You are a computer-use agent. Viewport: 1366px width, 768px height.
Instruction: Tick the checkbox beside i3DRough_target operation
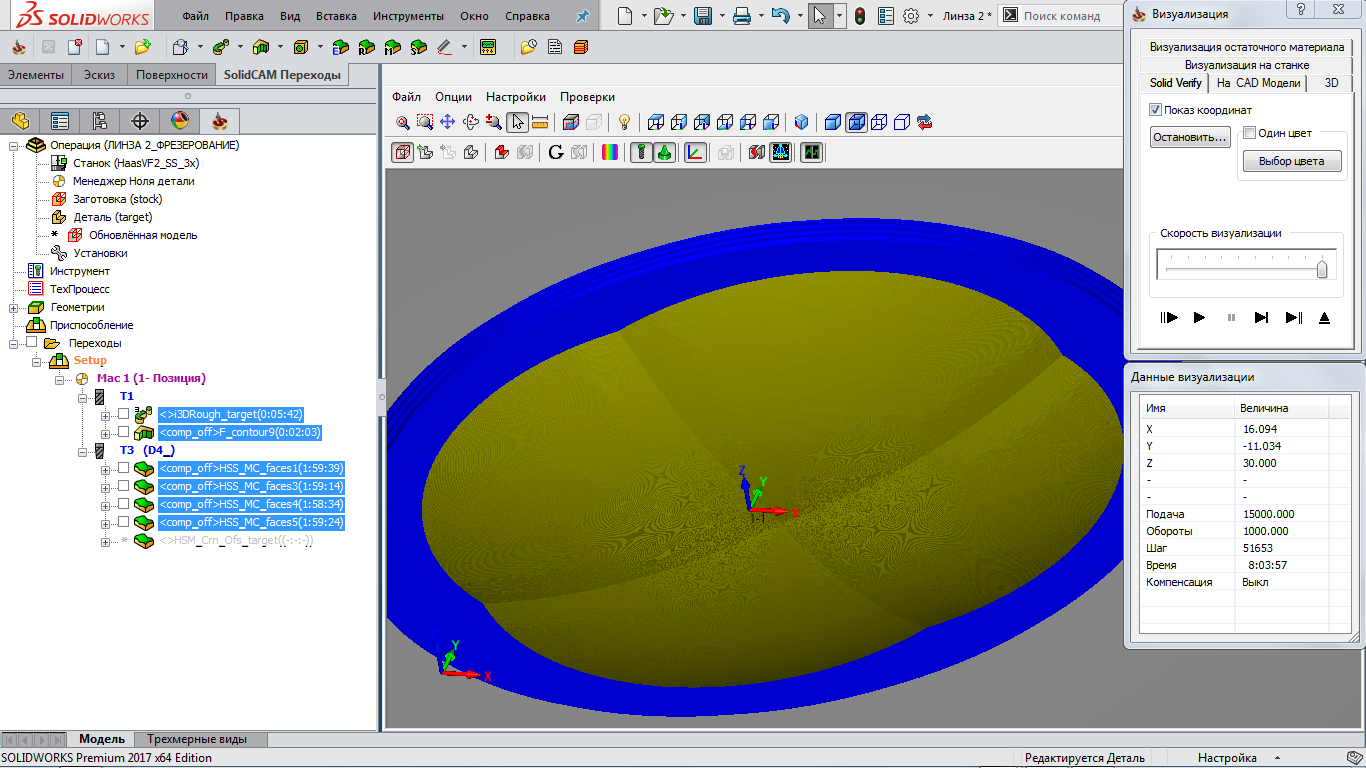[x=123, y=414]
